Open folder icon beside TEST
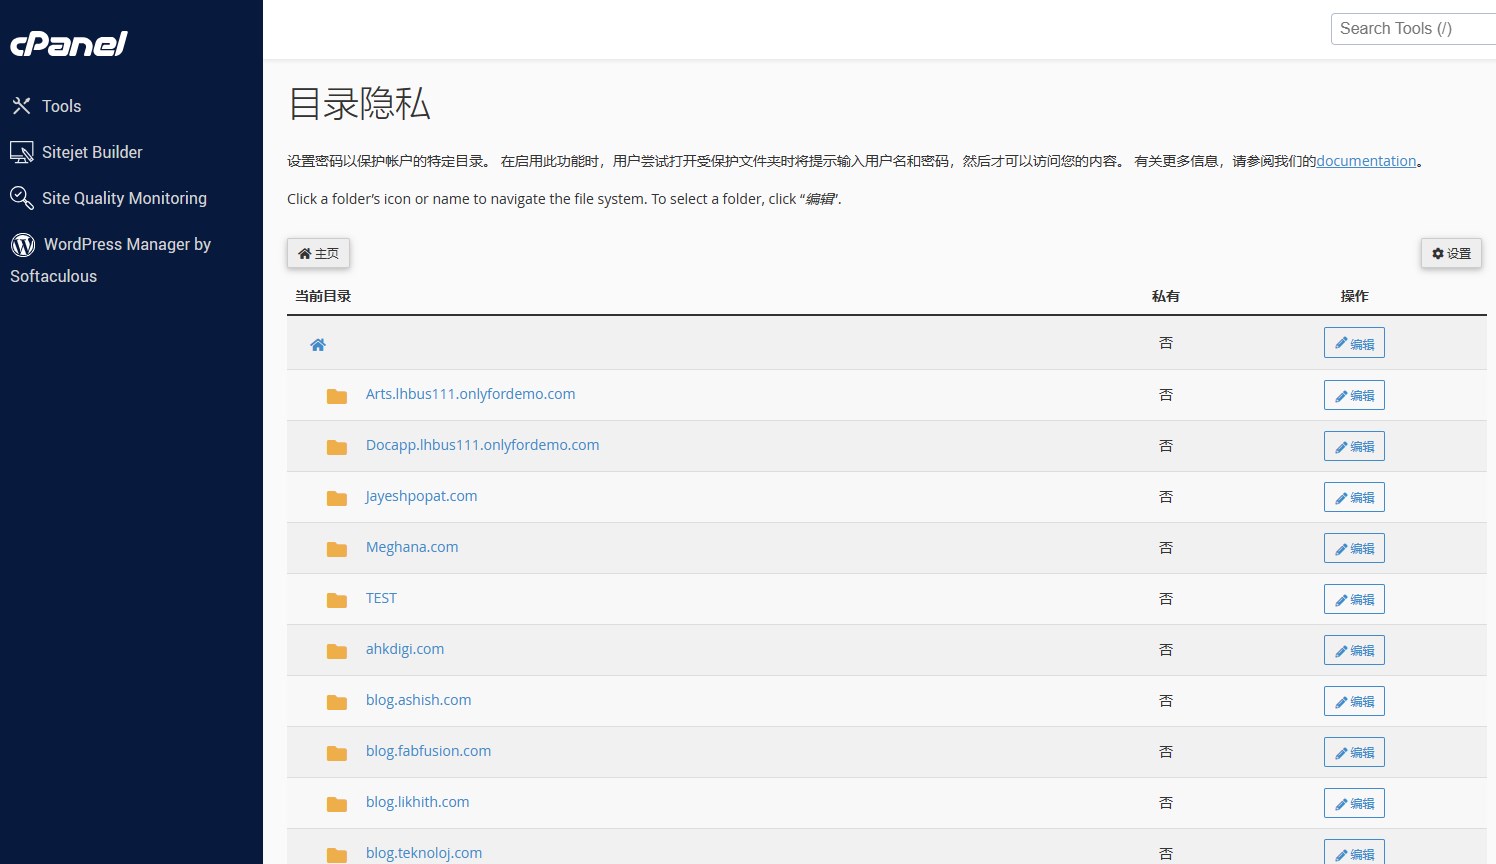 coord(337,600)
